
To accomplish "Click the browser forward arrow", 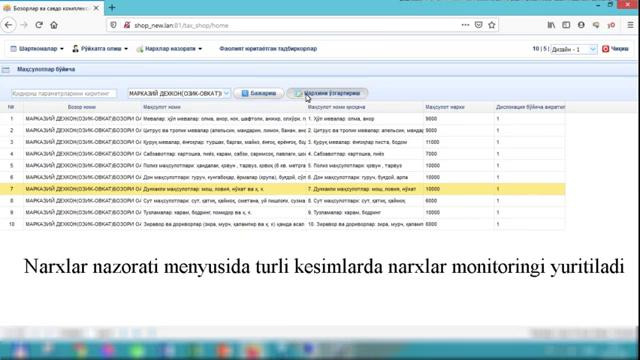I will click(24, 25).
